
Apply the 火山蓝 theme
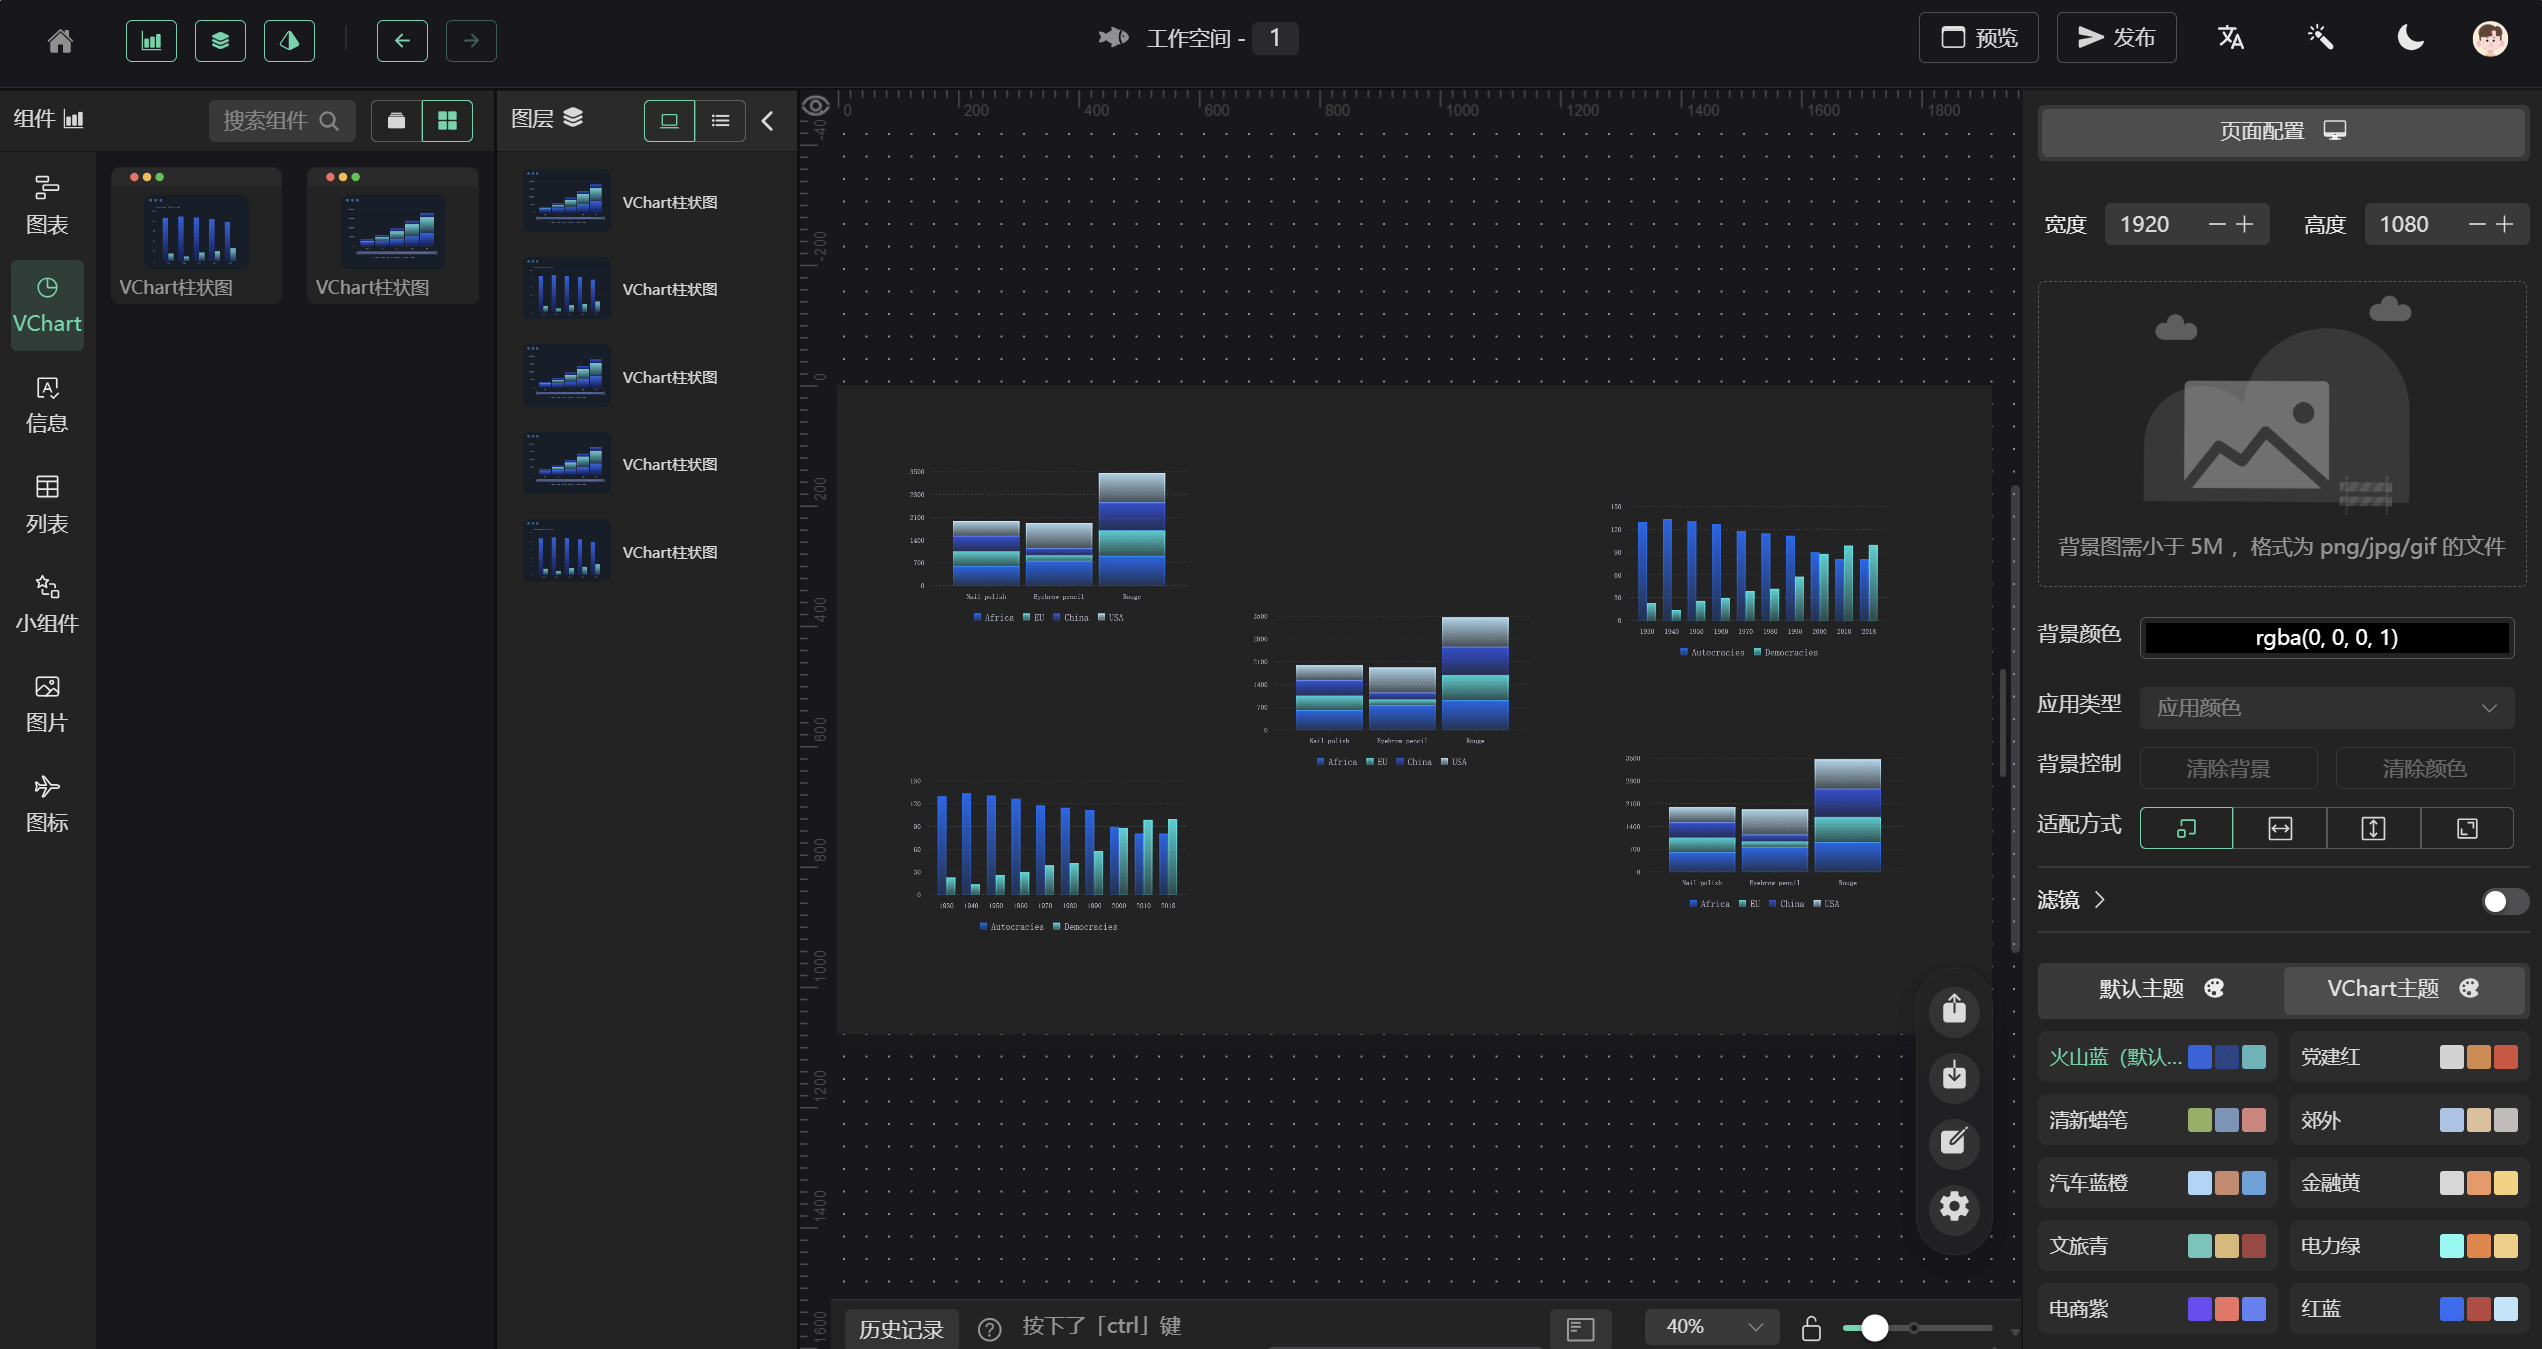tap(2158, 1057)
